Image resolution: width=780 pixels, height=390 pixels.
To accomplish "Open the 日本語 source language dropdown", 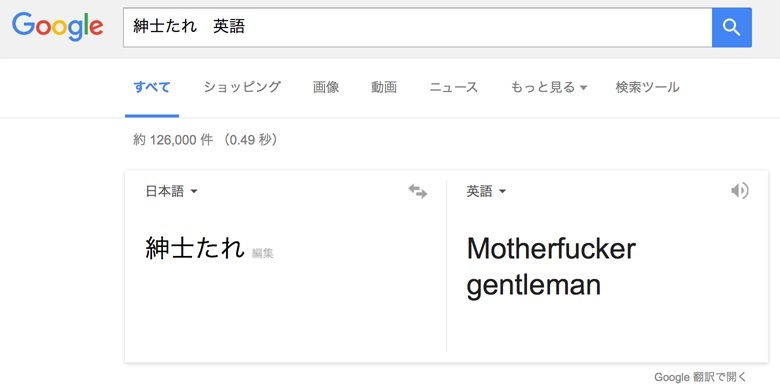I will click(172, 191).
